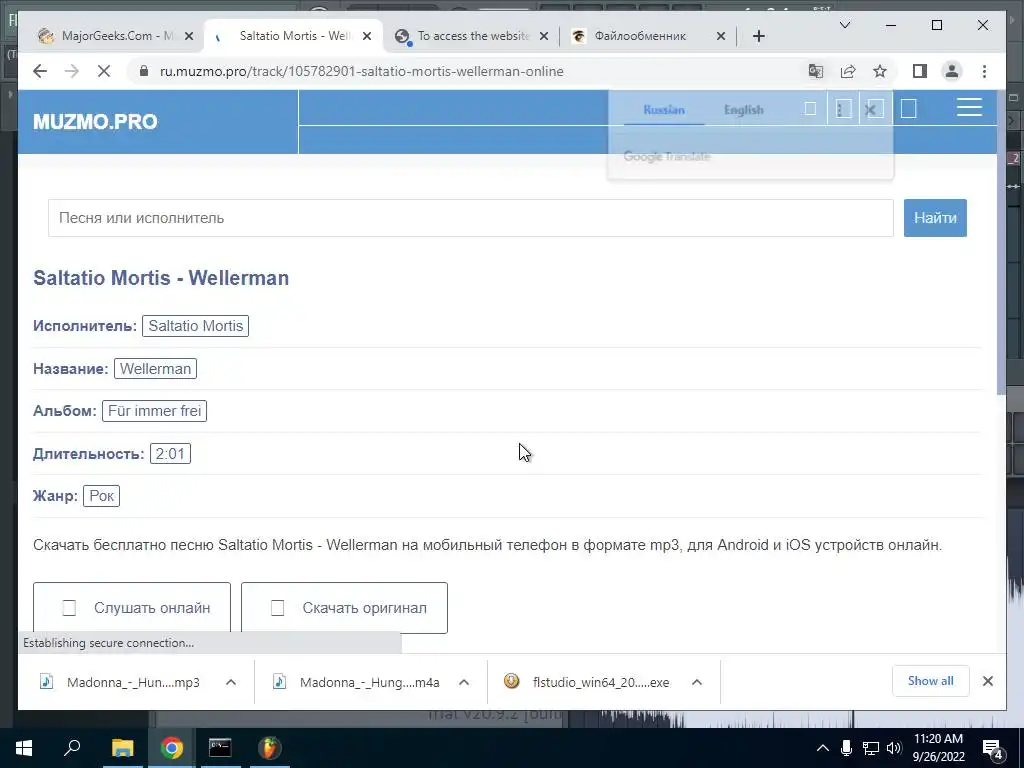Click the address bar URL

point(361,71)
